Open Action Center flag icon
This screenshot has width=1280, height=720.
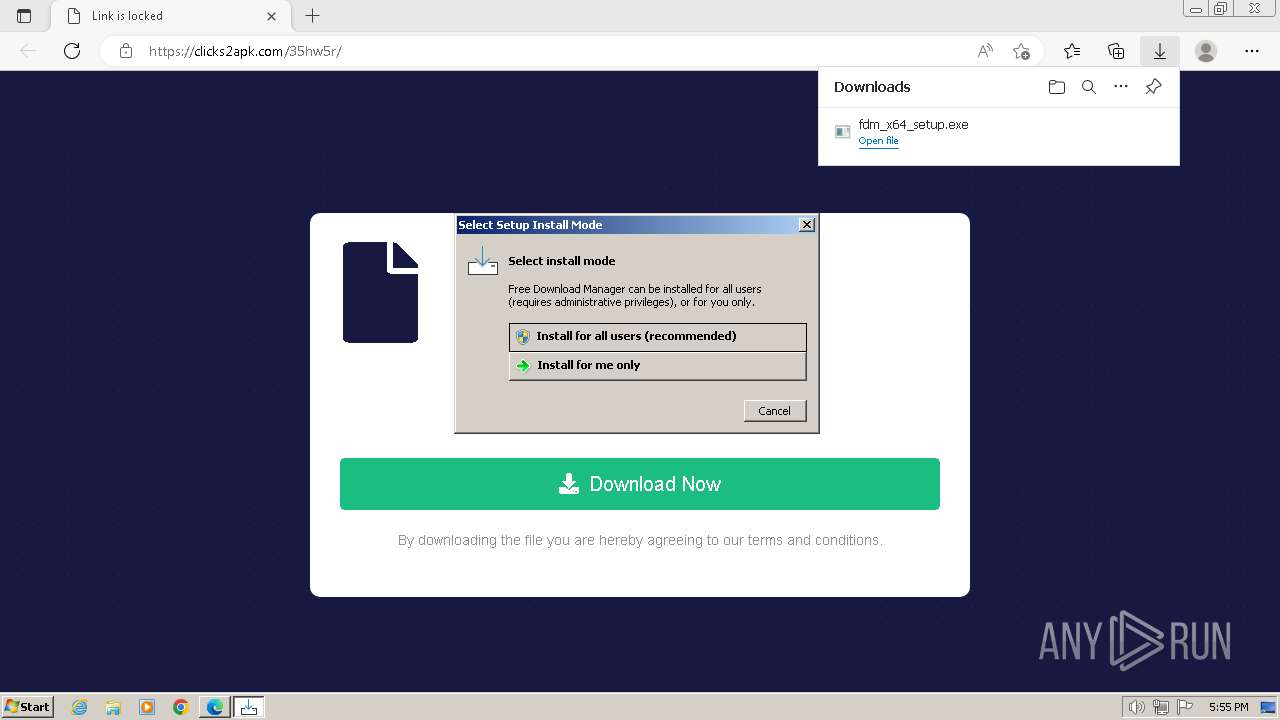point(1184,707)
